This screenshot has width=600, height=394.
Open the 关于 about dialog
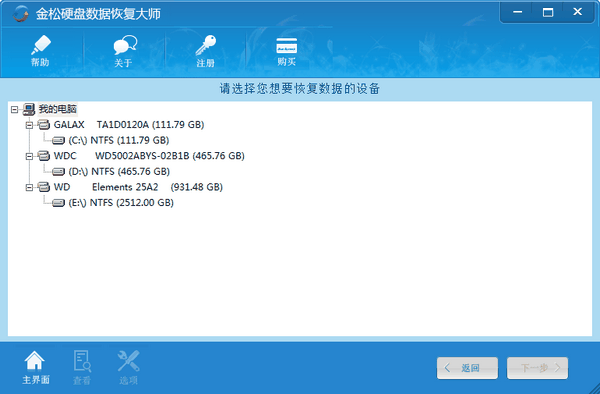pos(124,52)
